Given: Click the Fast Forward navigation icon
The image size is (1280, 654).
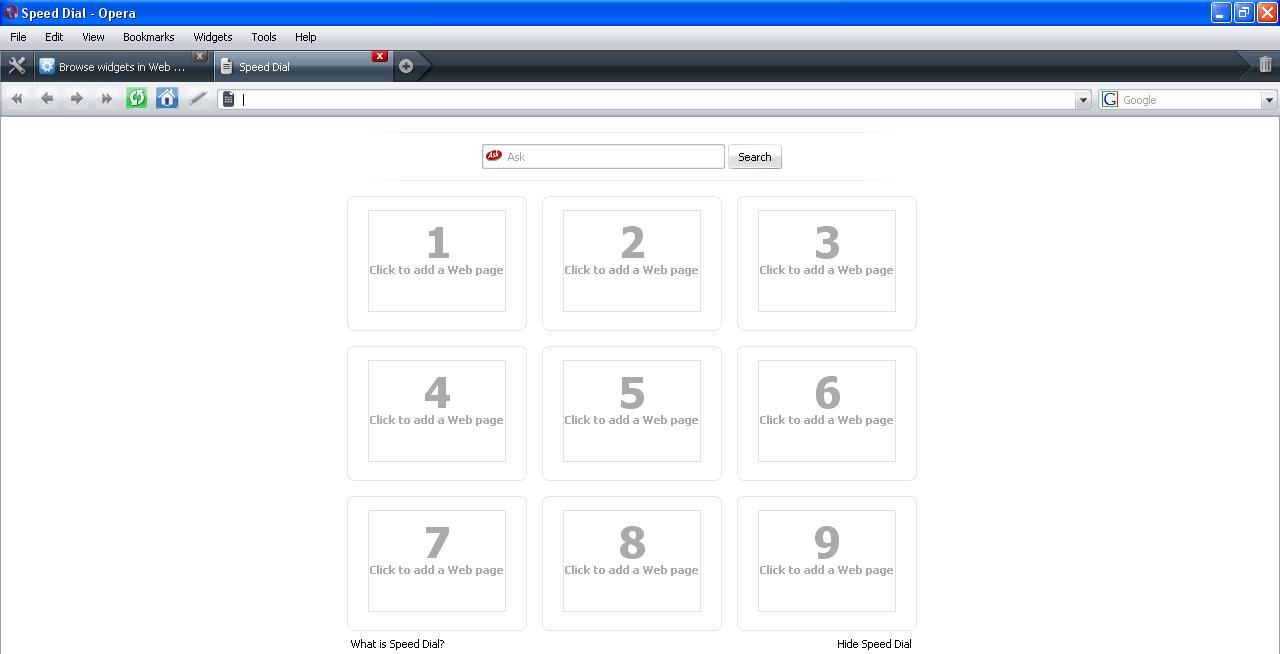Looking at the screenshot, I should point(106,98).
